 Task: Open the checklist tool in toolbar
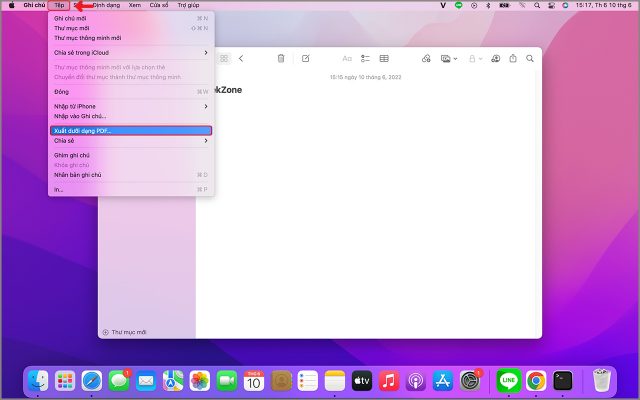(x=365, y=59)
